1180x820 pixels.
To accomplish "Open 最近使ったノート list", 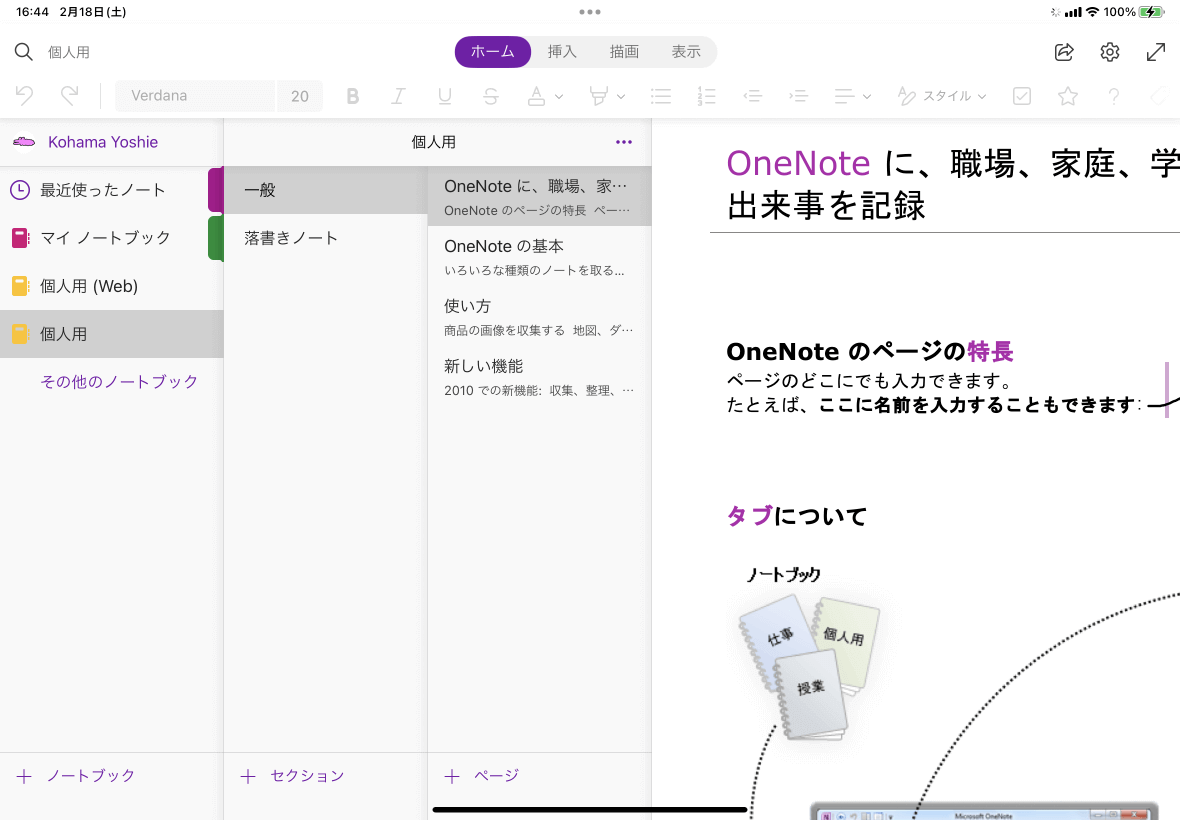I will coord(111,190).
